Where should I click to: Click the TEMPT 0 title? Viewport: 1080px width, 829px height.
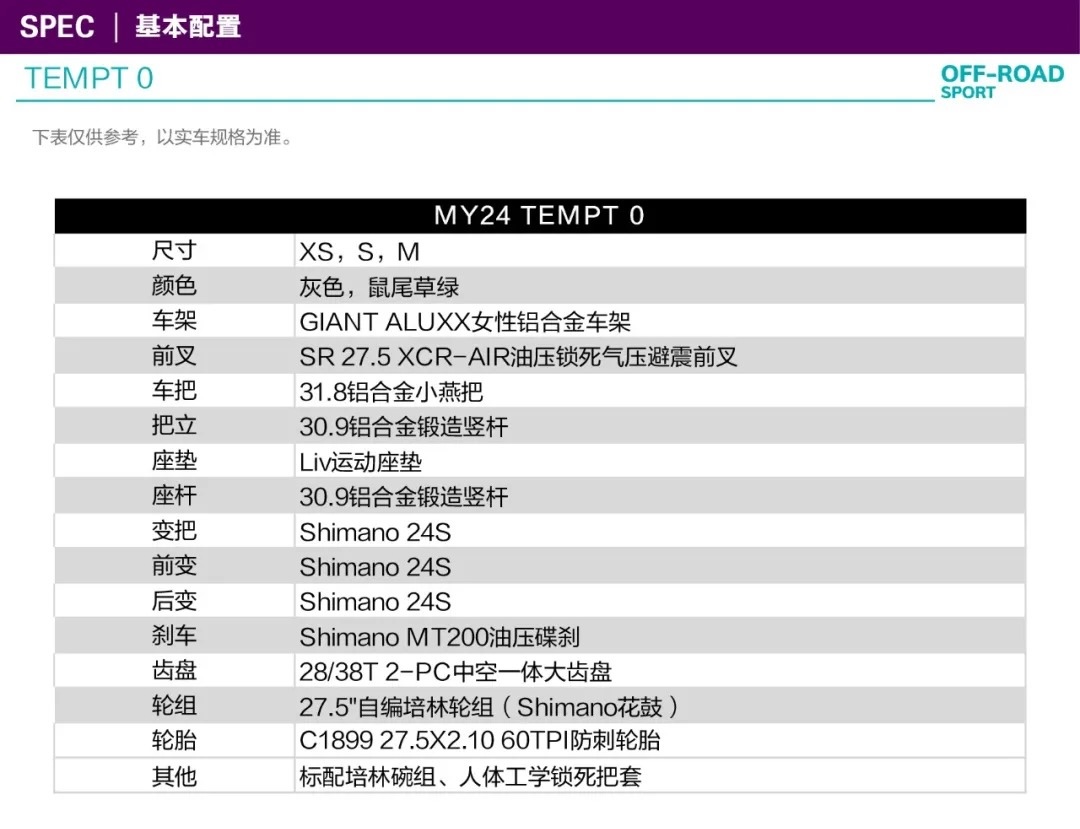[x=89, y=78]
